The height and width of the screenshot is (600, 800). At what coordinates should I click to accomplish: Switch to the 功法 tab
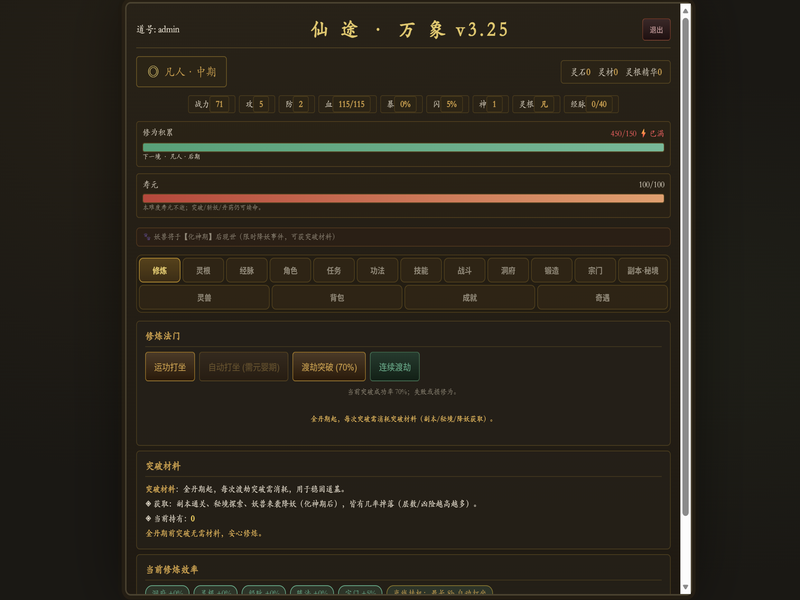(x=378, y=270)
